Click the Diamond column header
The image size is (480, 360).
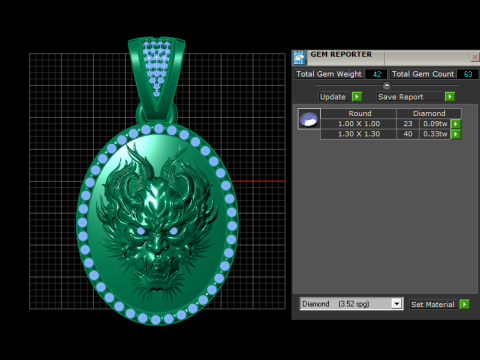[429, 113]
